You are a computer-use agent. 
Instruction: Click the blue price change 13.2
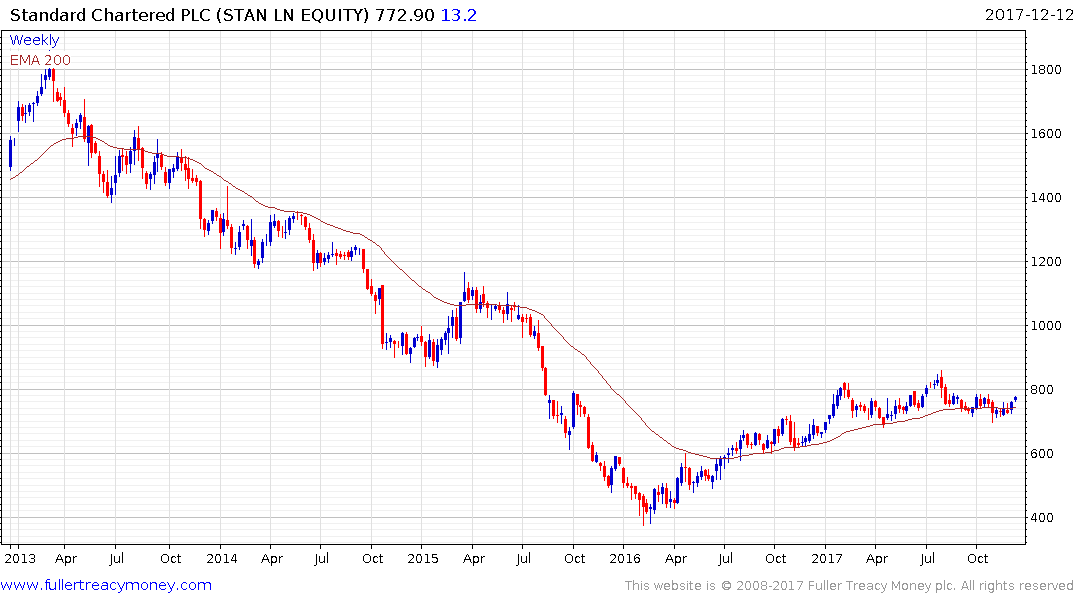458,15
